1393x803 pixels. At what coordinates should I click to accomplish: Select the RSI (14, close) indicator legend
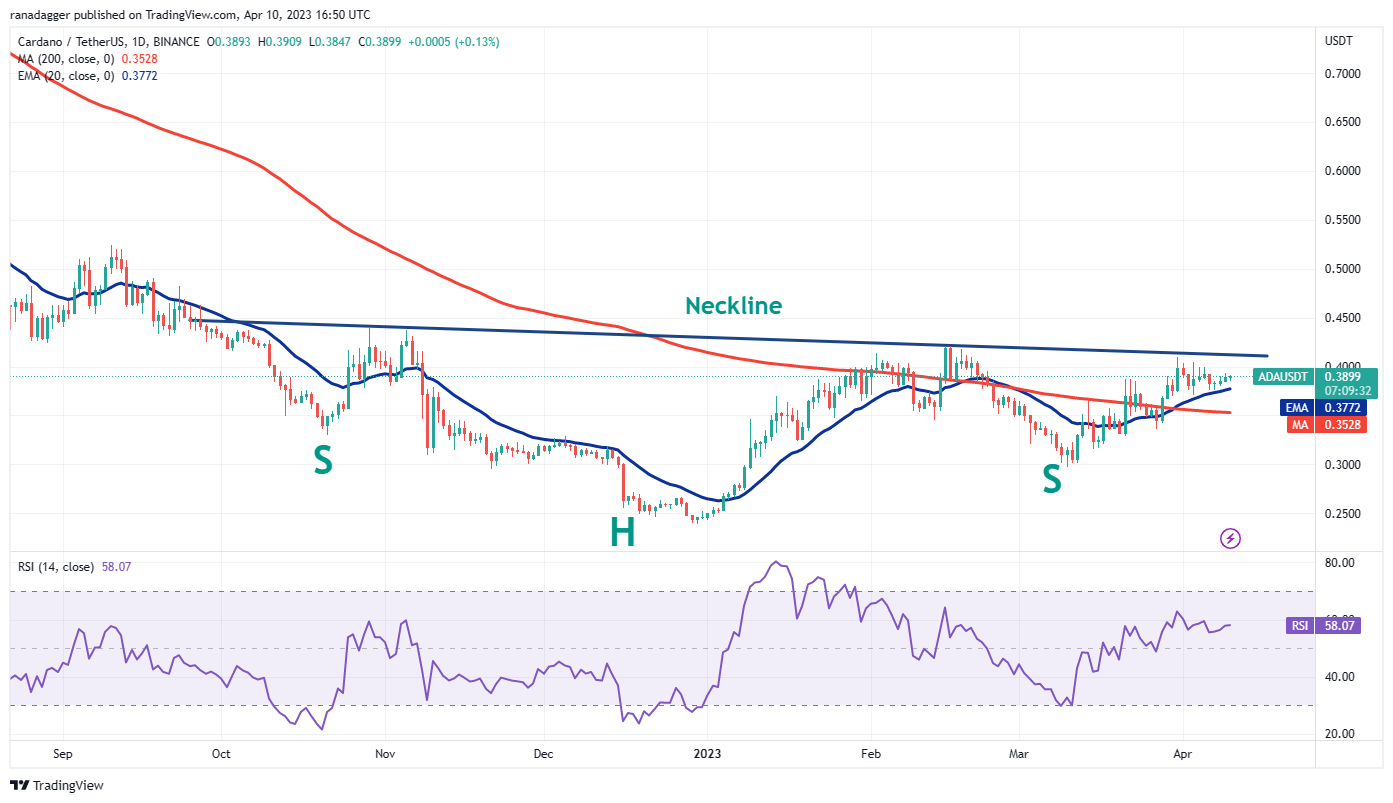pos(56,567)
